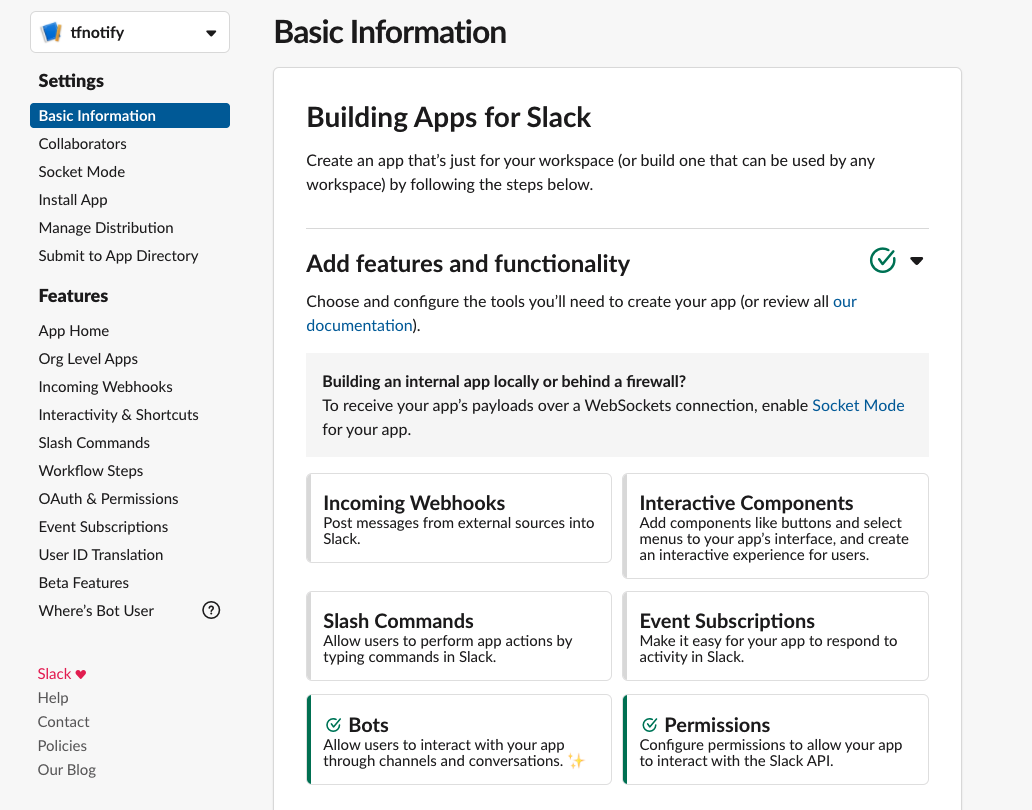Click the Settings section heading
The image size is (1032, 810).
click(x=71, y=81)
